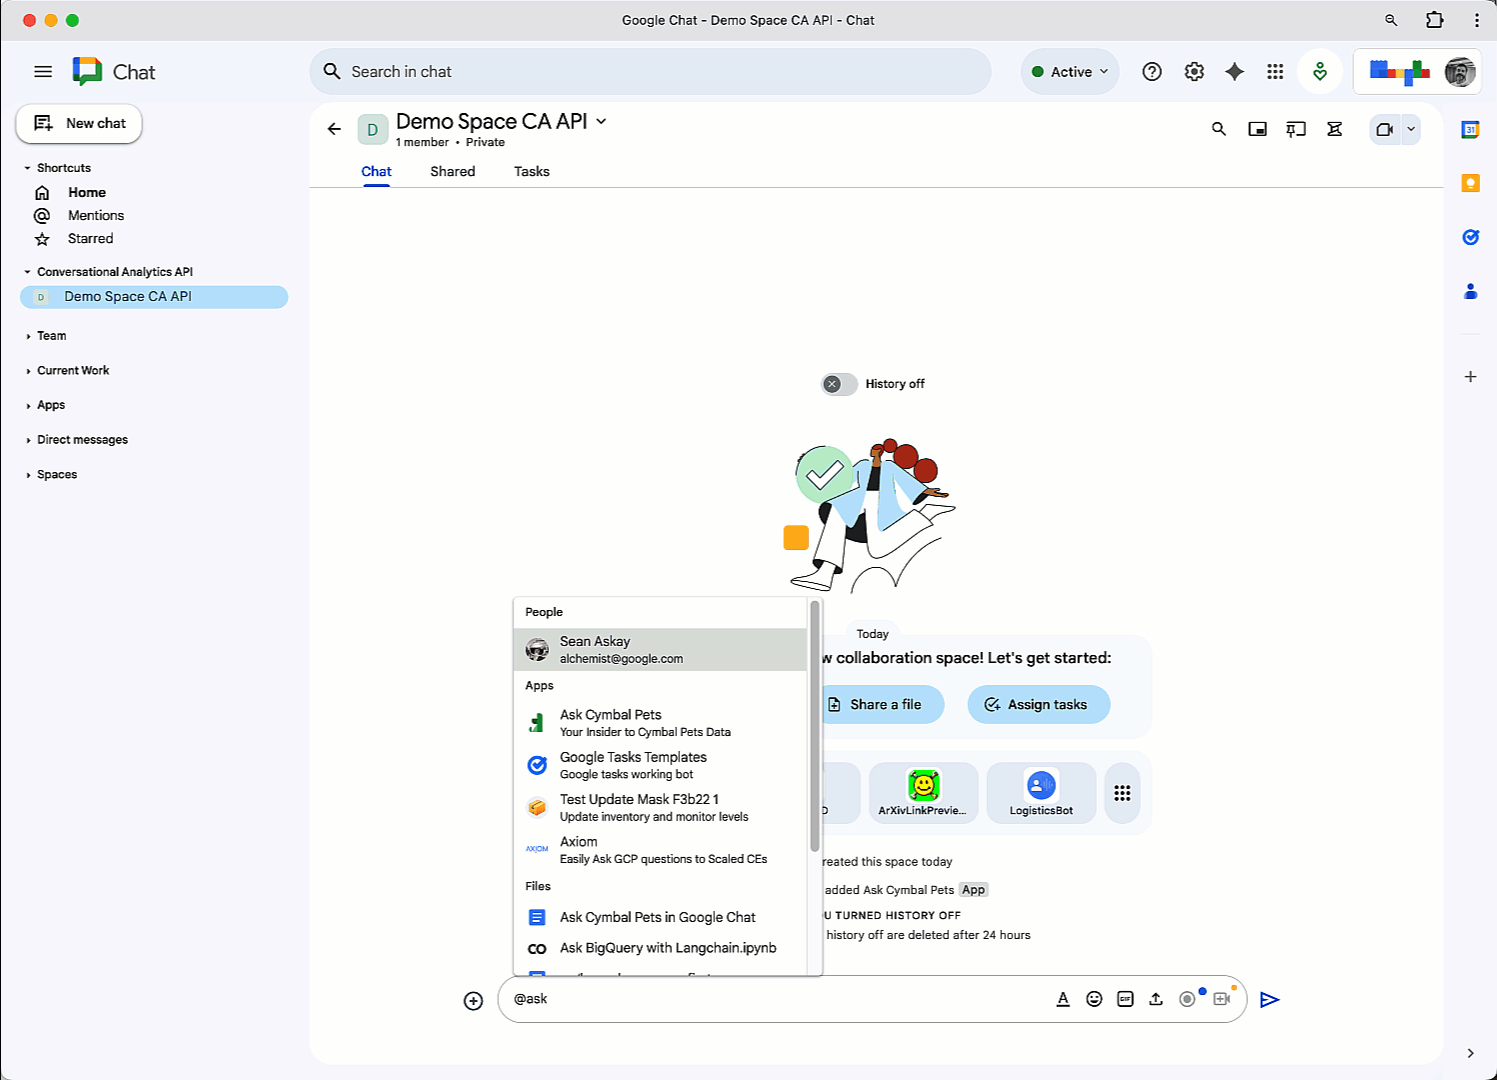Collapse the Shortcuts section

click(27, 168)
